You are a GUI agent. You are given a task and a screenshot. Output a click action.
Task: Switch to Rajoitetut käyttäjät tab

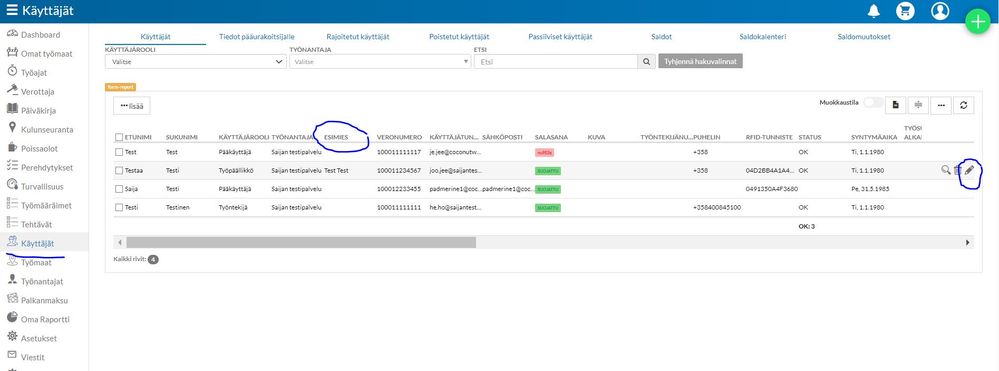click(x=358, y=37)
